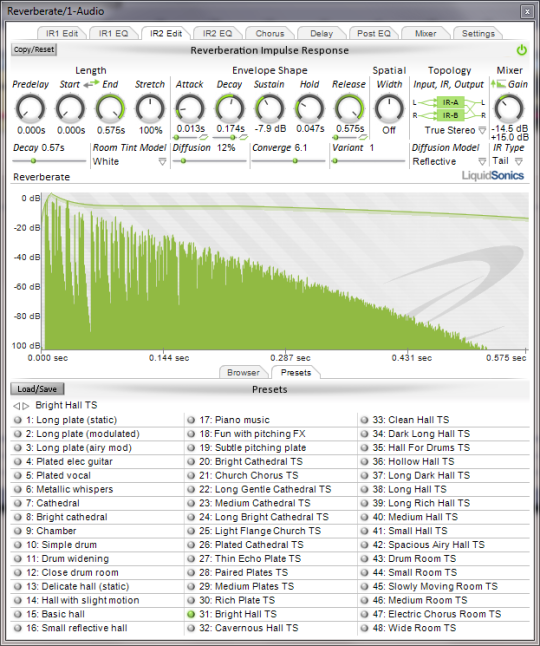This screenshot has height=646, width=540.
Task: Click the Decay curve shape icon
Action: tap(244, 137)
